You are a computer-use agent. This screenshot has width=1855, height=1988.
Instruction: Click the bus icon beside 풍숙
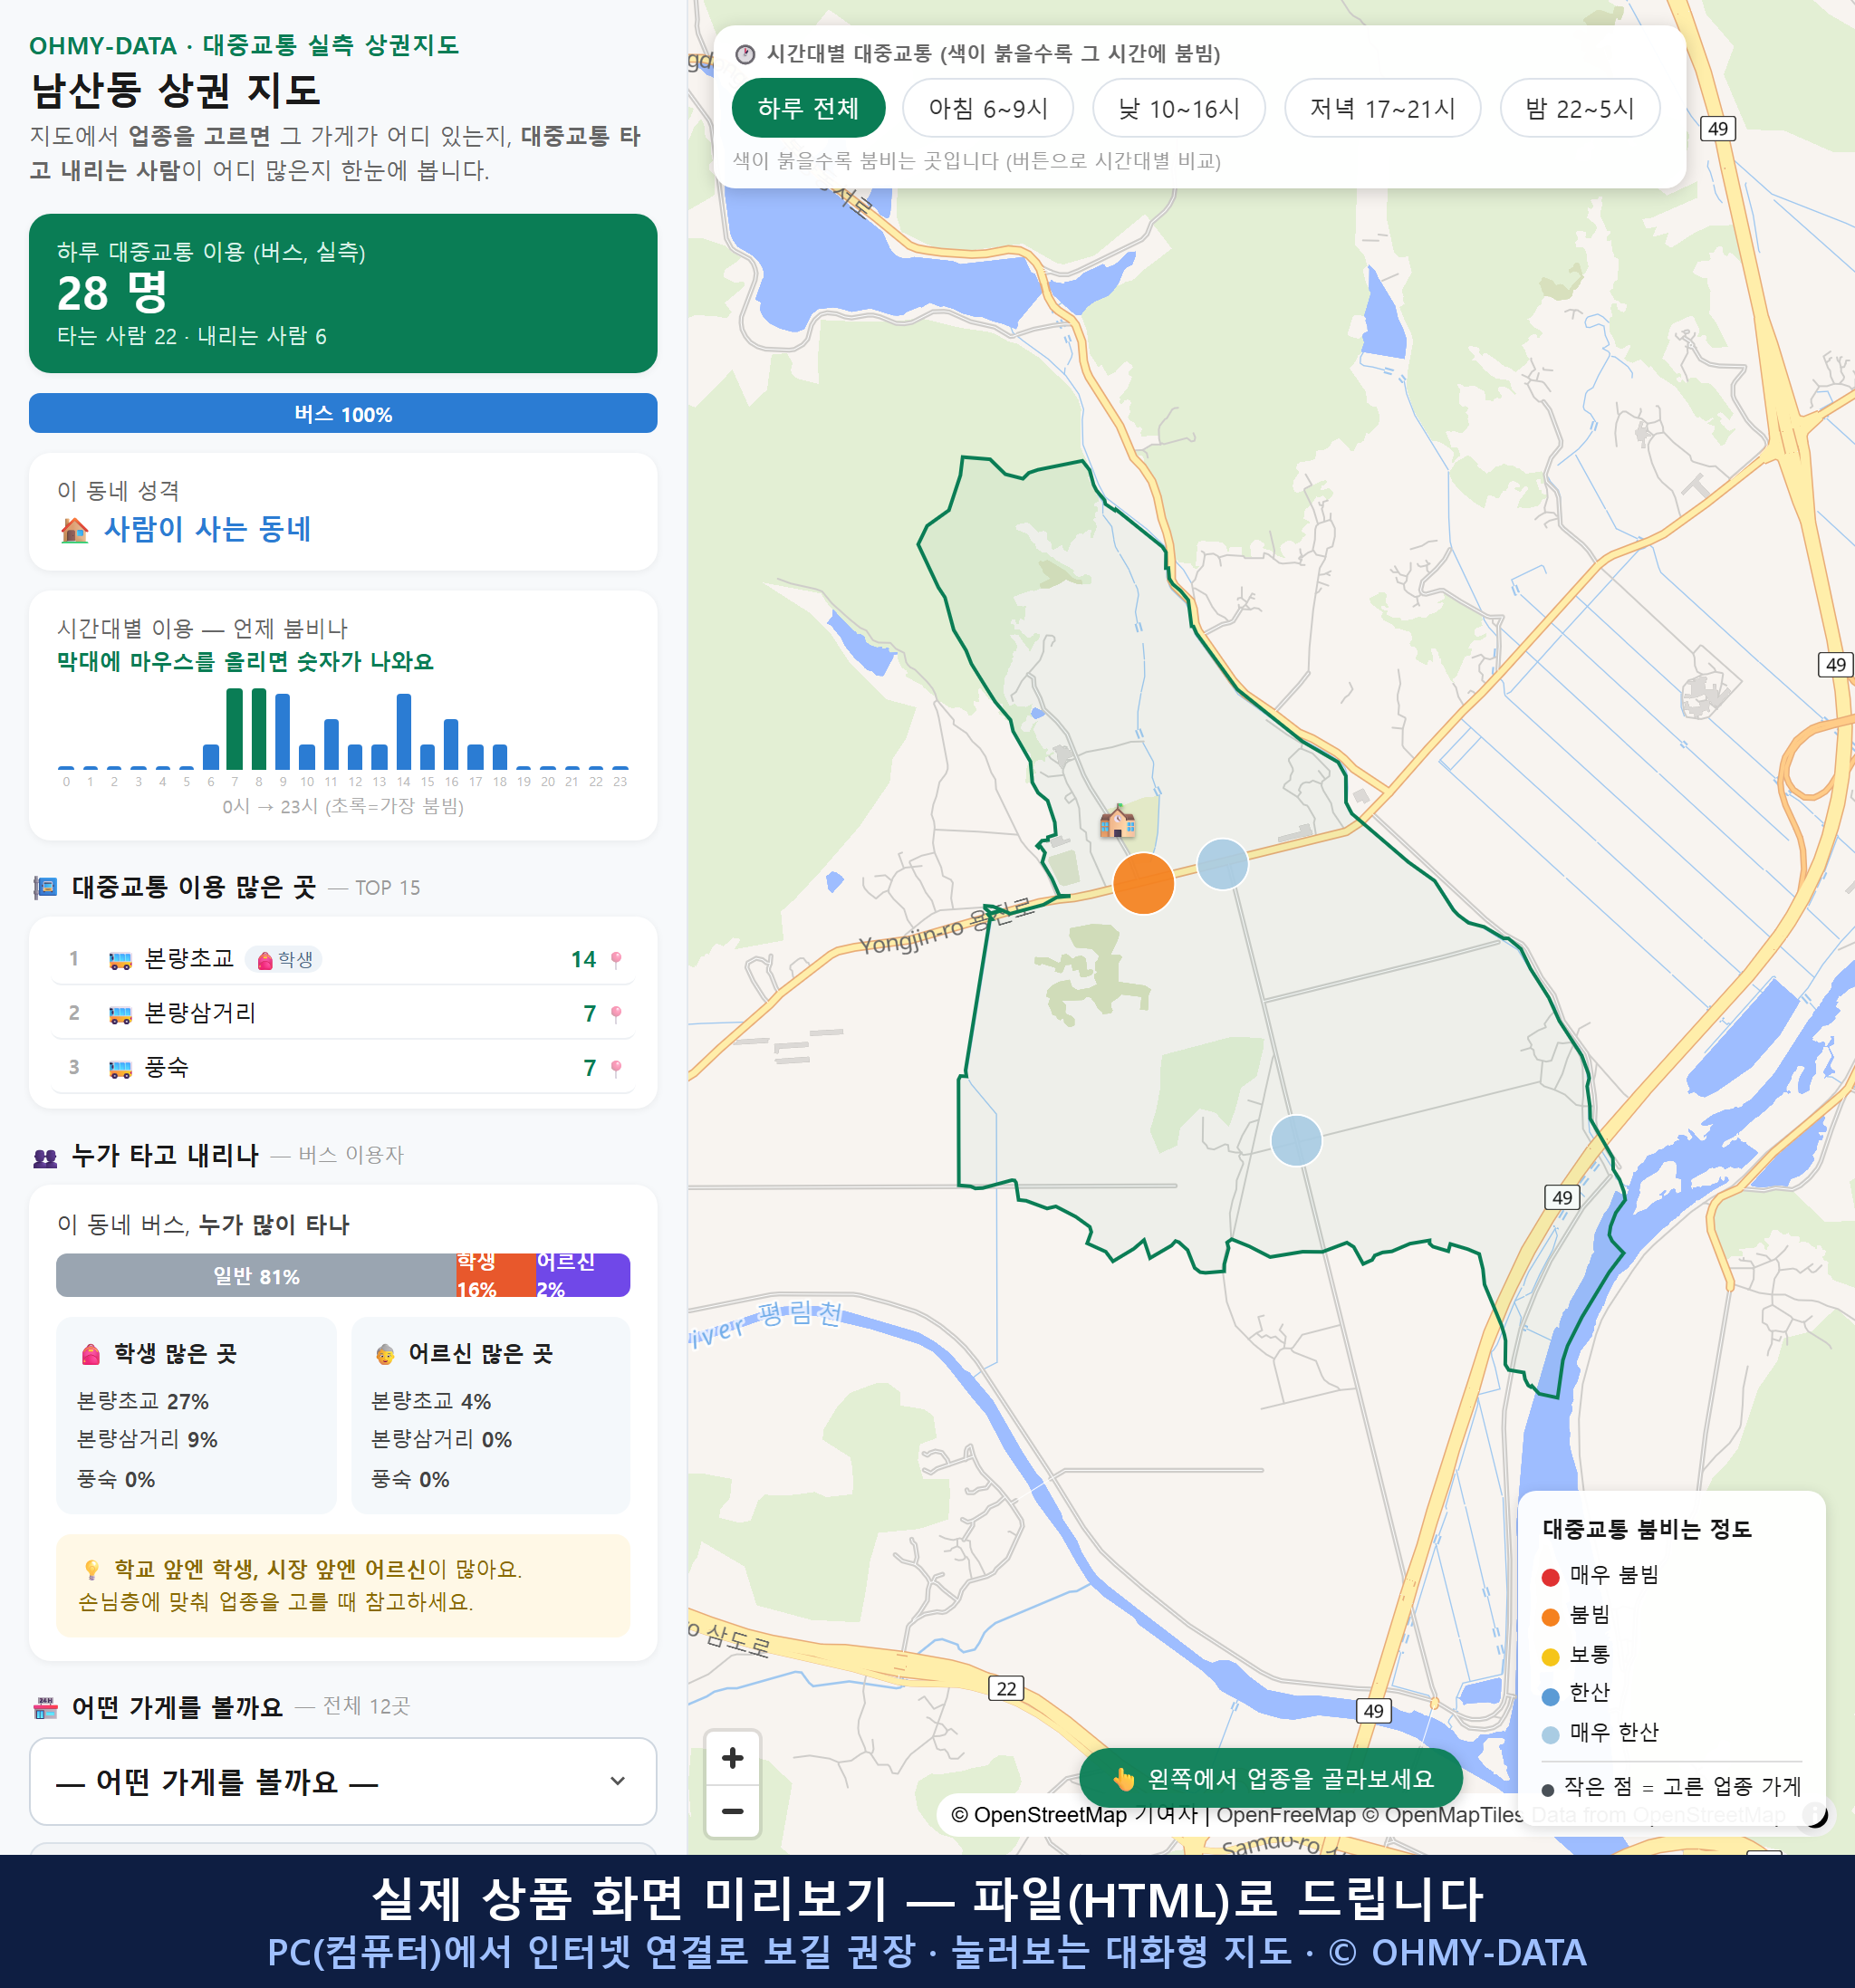click(x=120, y=1069)
